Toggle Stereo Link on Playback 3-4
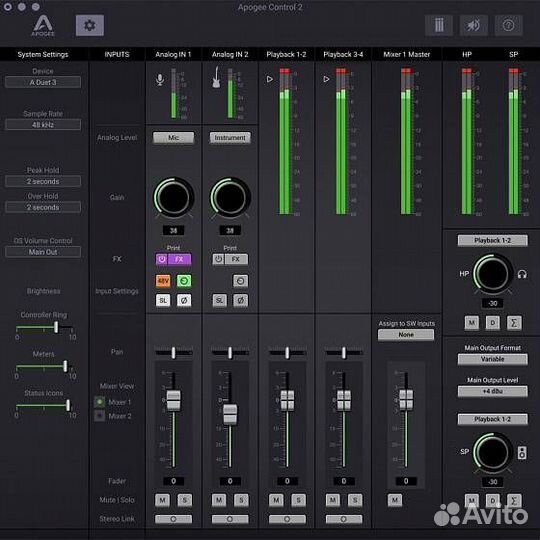Image resolution: width=540 pixels, height=540 pixels. click(344, 519)
